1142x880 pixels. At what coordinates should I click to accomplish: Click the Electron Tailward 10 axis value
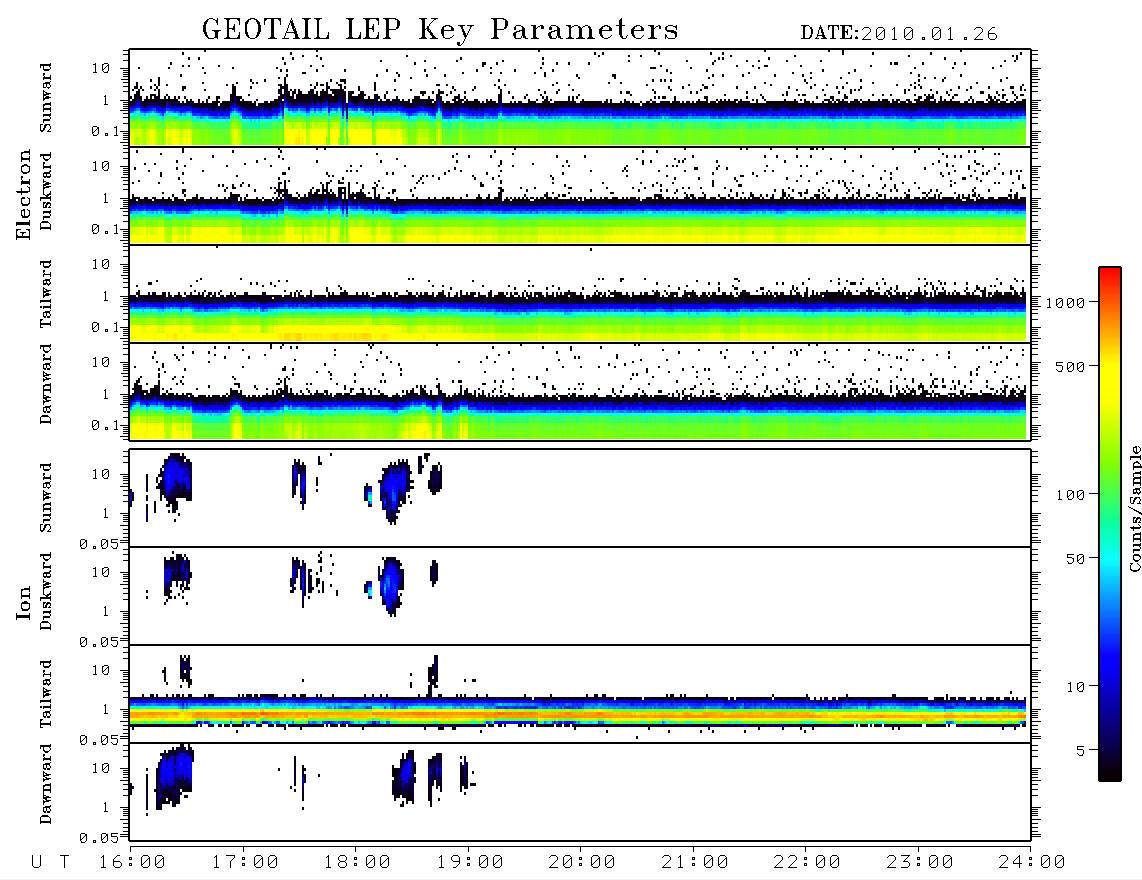coord(101,264)
